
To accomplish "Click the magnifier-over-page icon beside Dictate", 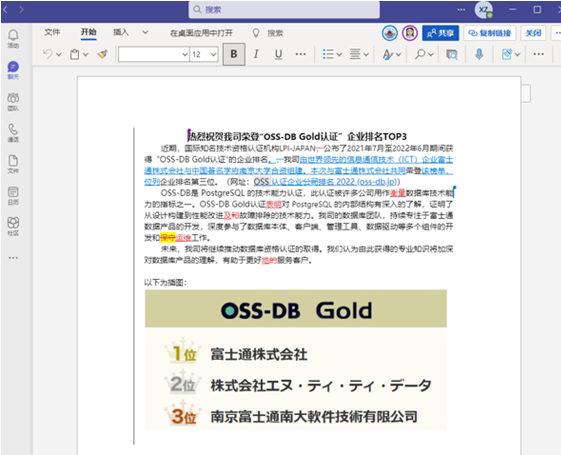I will (x=452, y=54).
